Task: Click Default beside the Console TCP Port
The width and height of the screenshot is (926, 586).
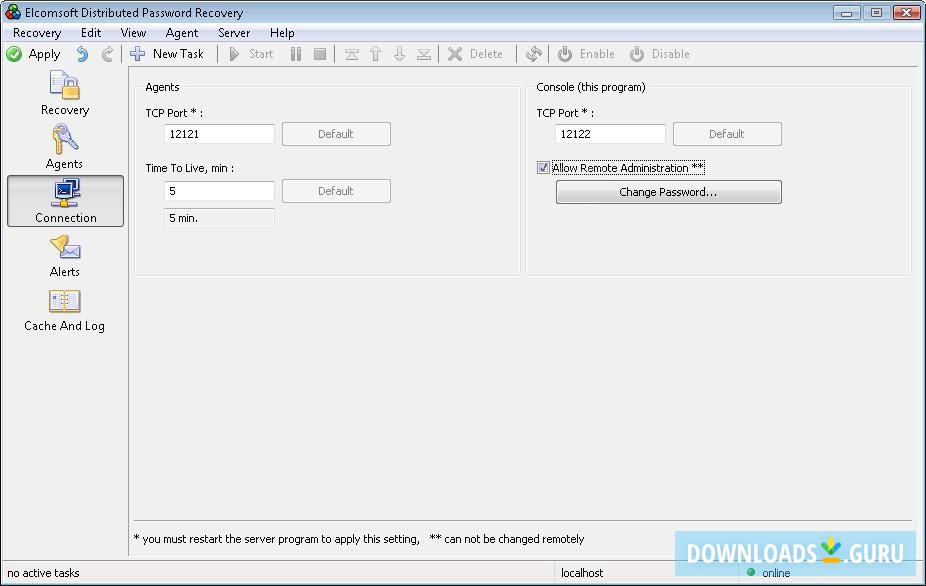Action: click(727, 134)
